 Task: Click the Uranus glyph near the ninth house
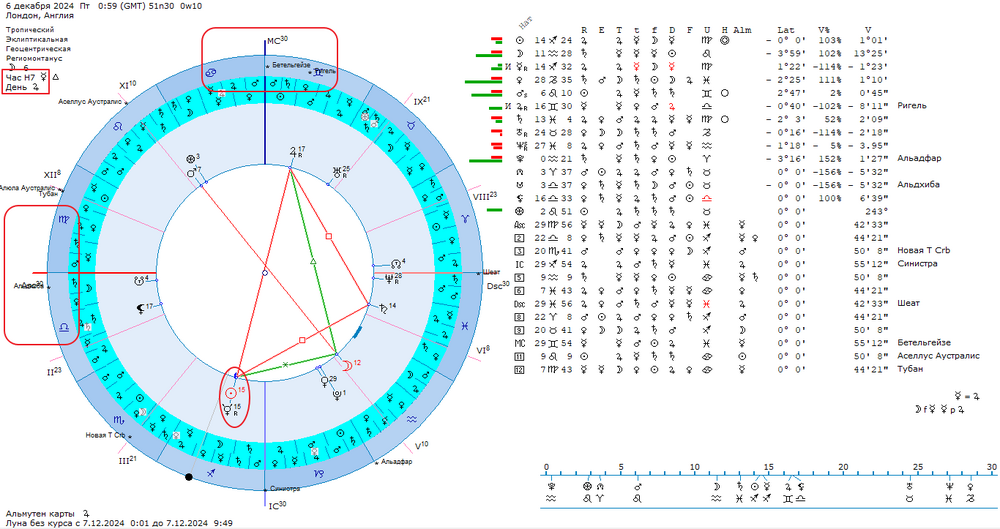pyautogui.click(x=337, y=172)
